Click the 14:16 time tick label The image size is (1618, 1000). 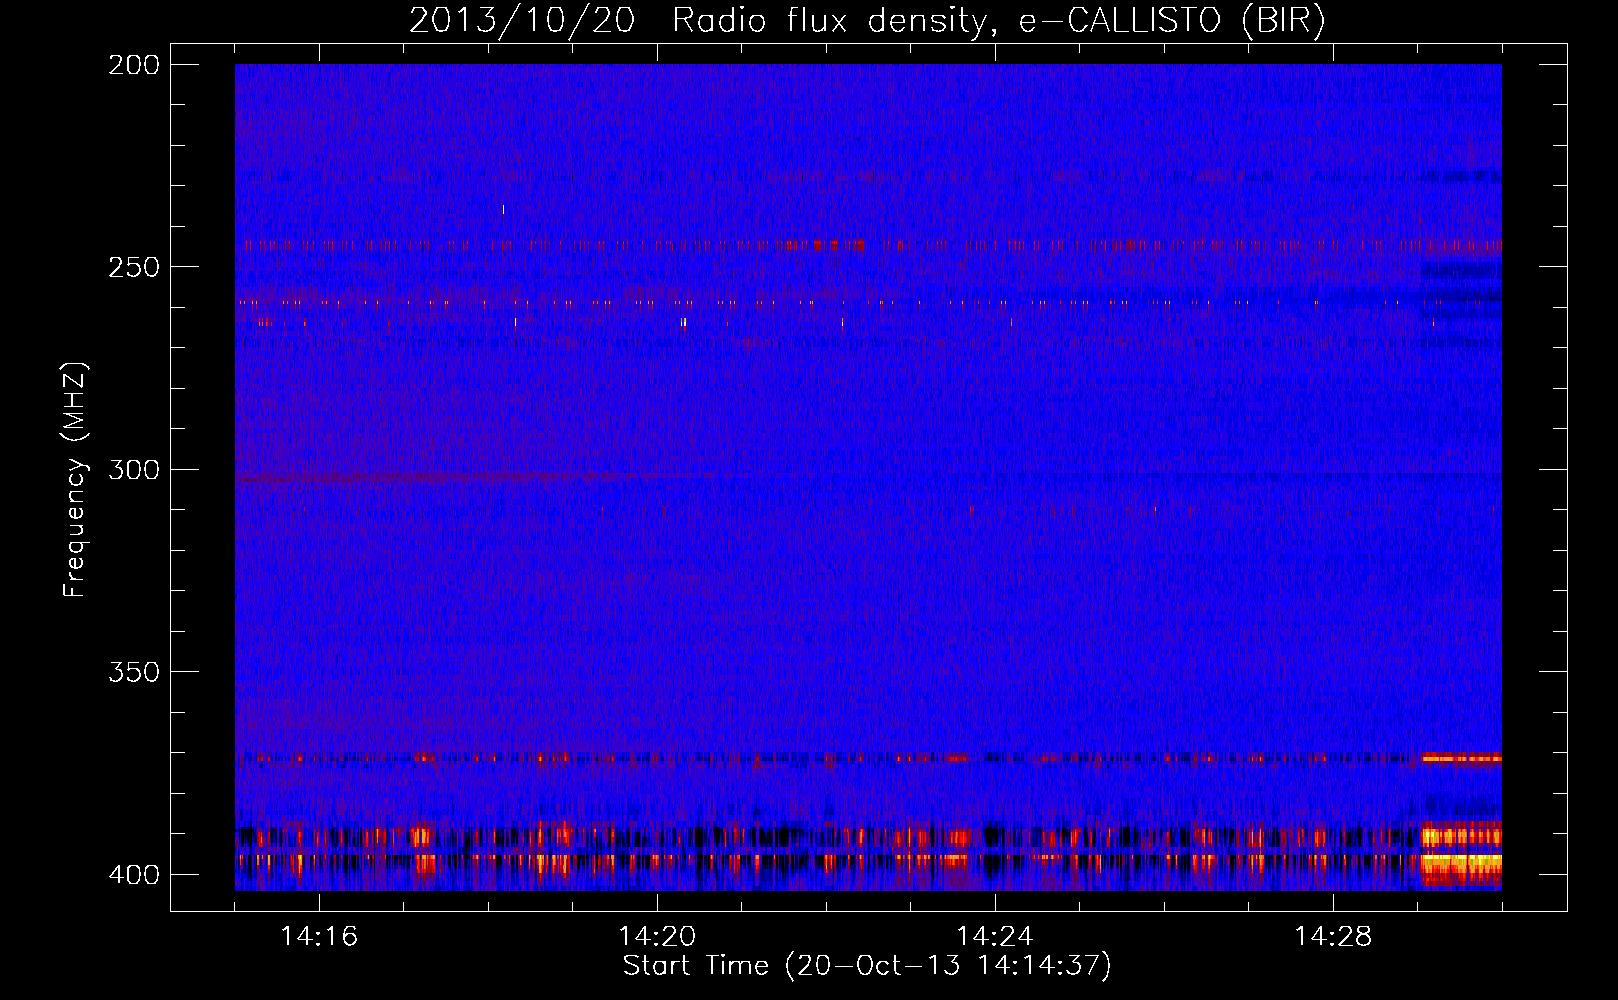[319, 937]
